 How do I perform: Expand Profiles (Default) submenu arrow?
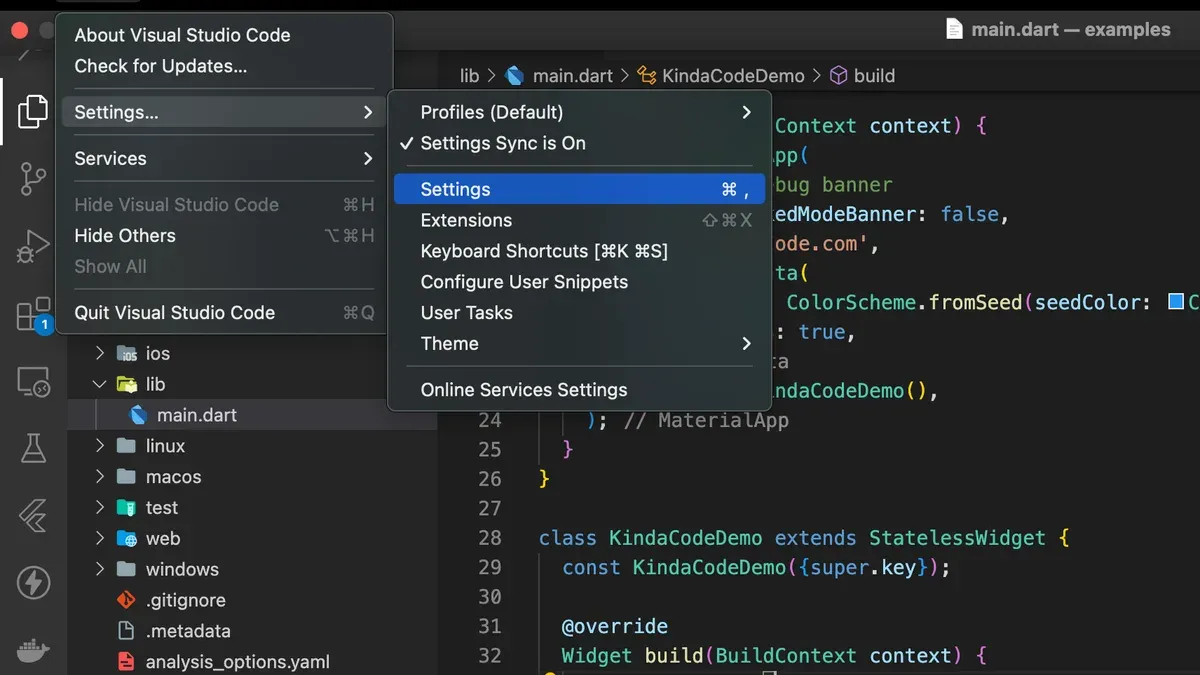point(746,112)
